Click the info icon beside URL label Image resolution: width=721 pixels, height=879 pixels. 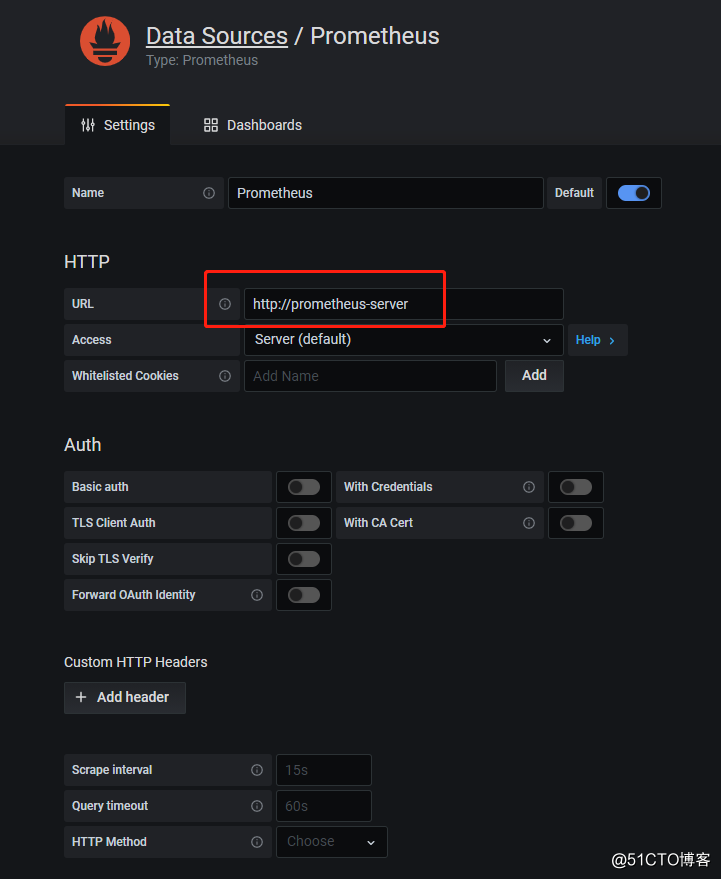tap(225, 304)
